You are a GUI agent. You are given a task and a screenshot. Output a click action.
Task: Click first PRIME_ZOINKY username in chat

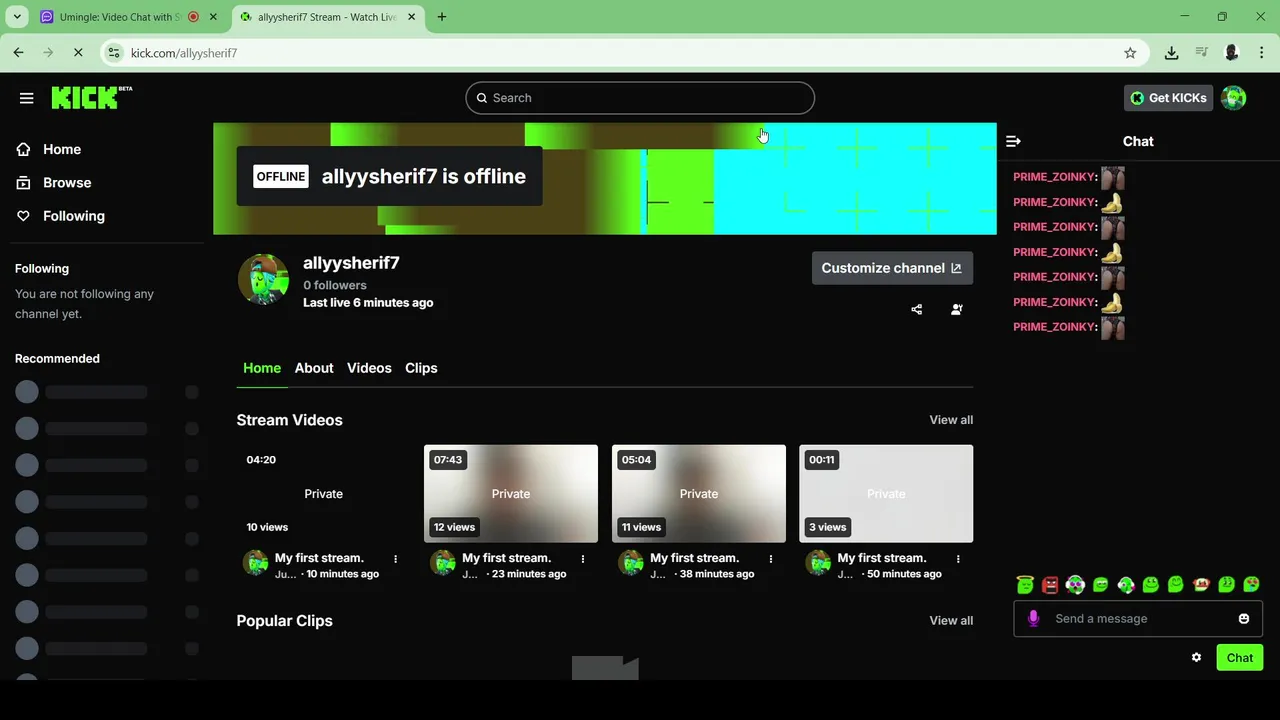coord(1055,177)
